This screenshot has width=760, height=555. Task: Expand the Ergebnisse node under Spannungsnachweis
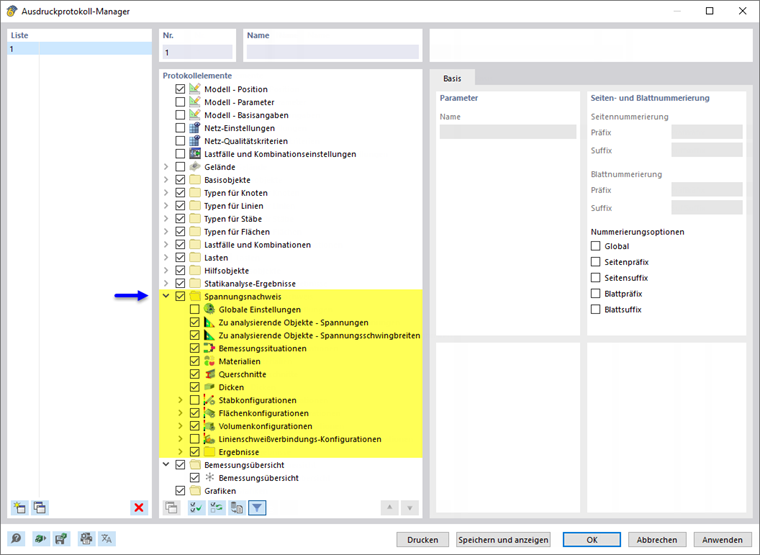pos(180,452)
